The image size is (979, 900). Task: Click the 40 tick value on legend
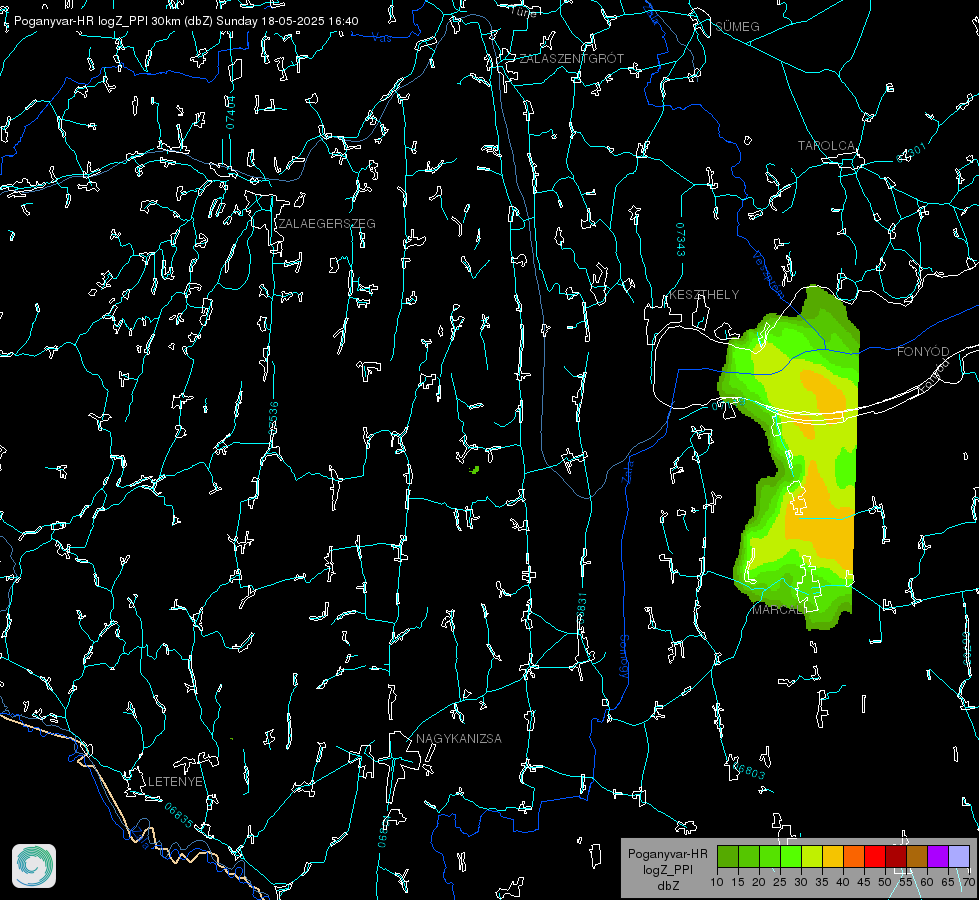(843, 883)
